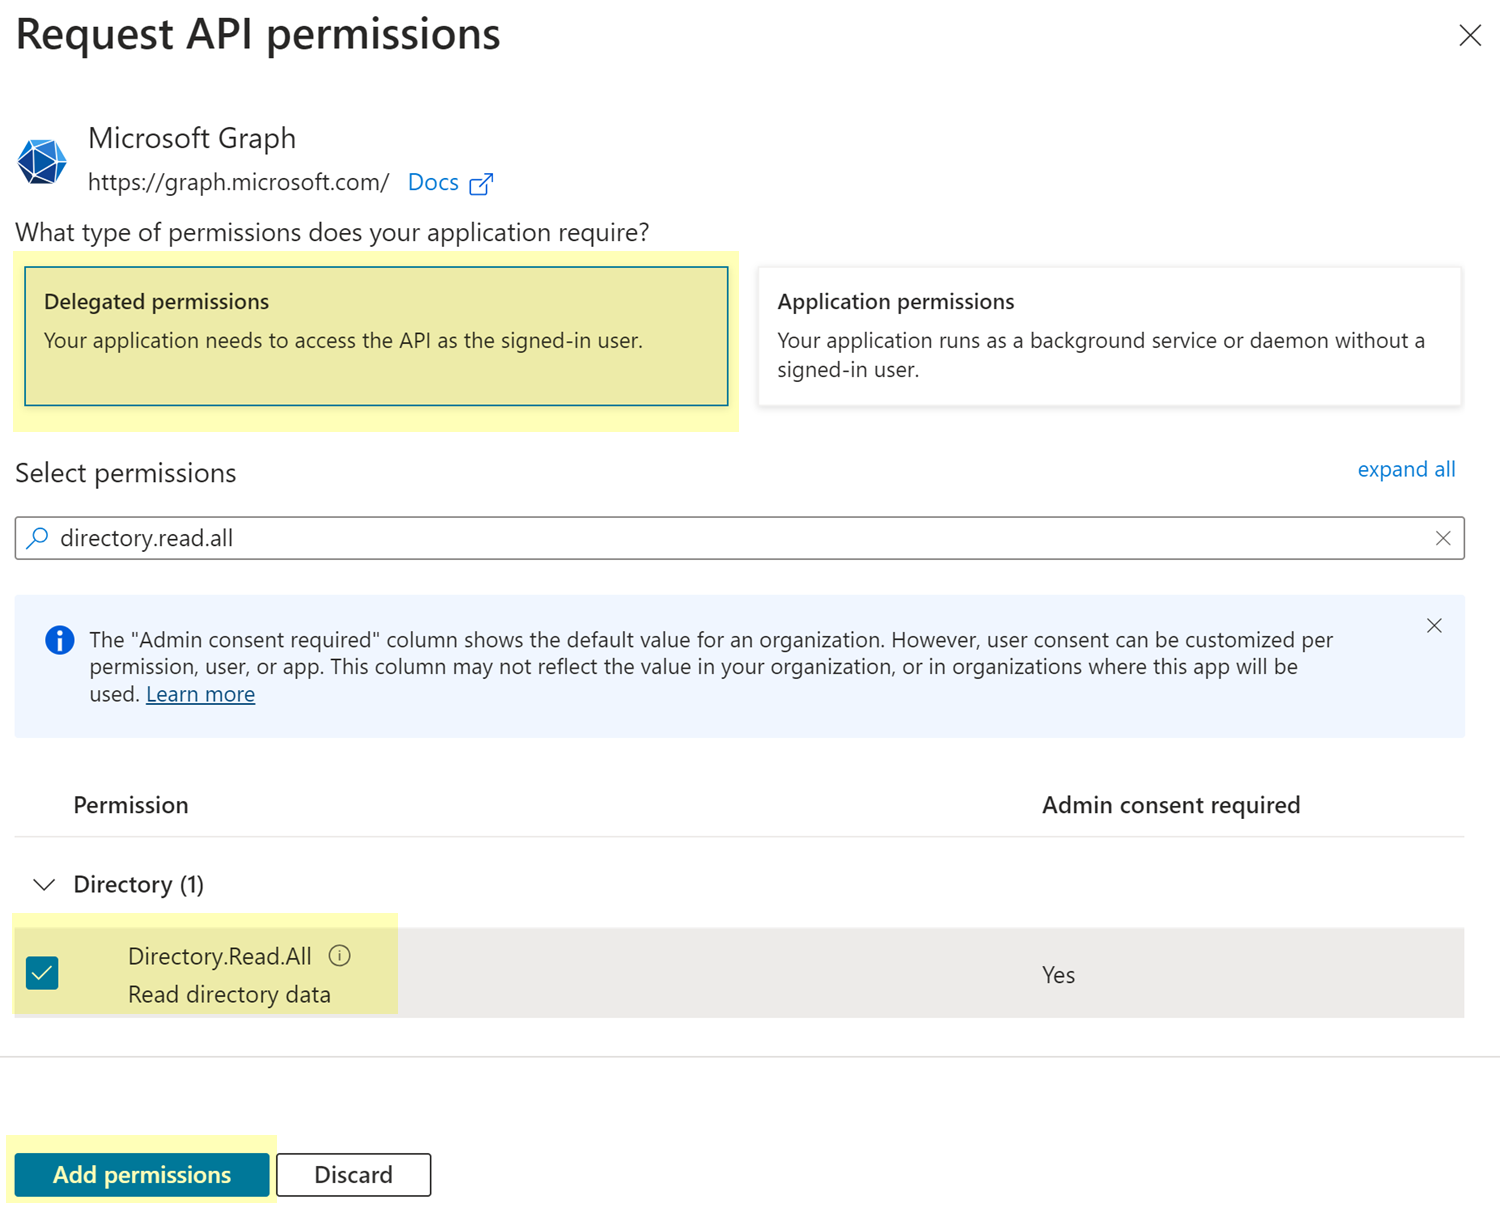This screenshot has width=1500, height=1217.
Task: Show info tooltip for Directory.Read.All
Action: point(340,956)
